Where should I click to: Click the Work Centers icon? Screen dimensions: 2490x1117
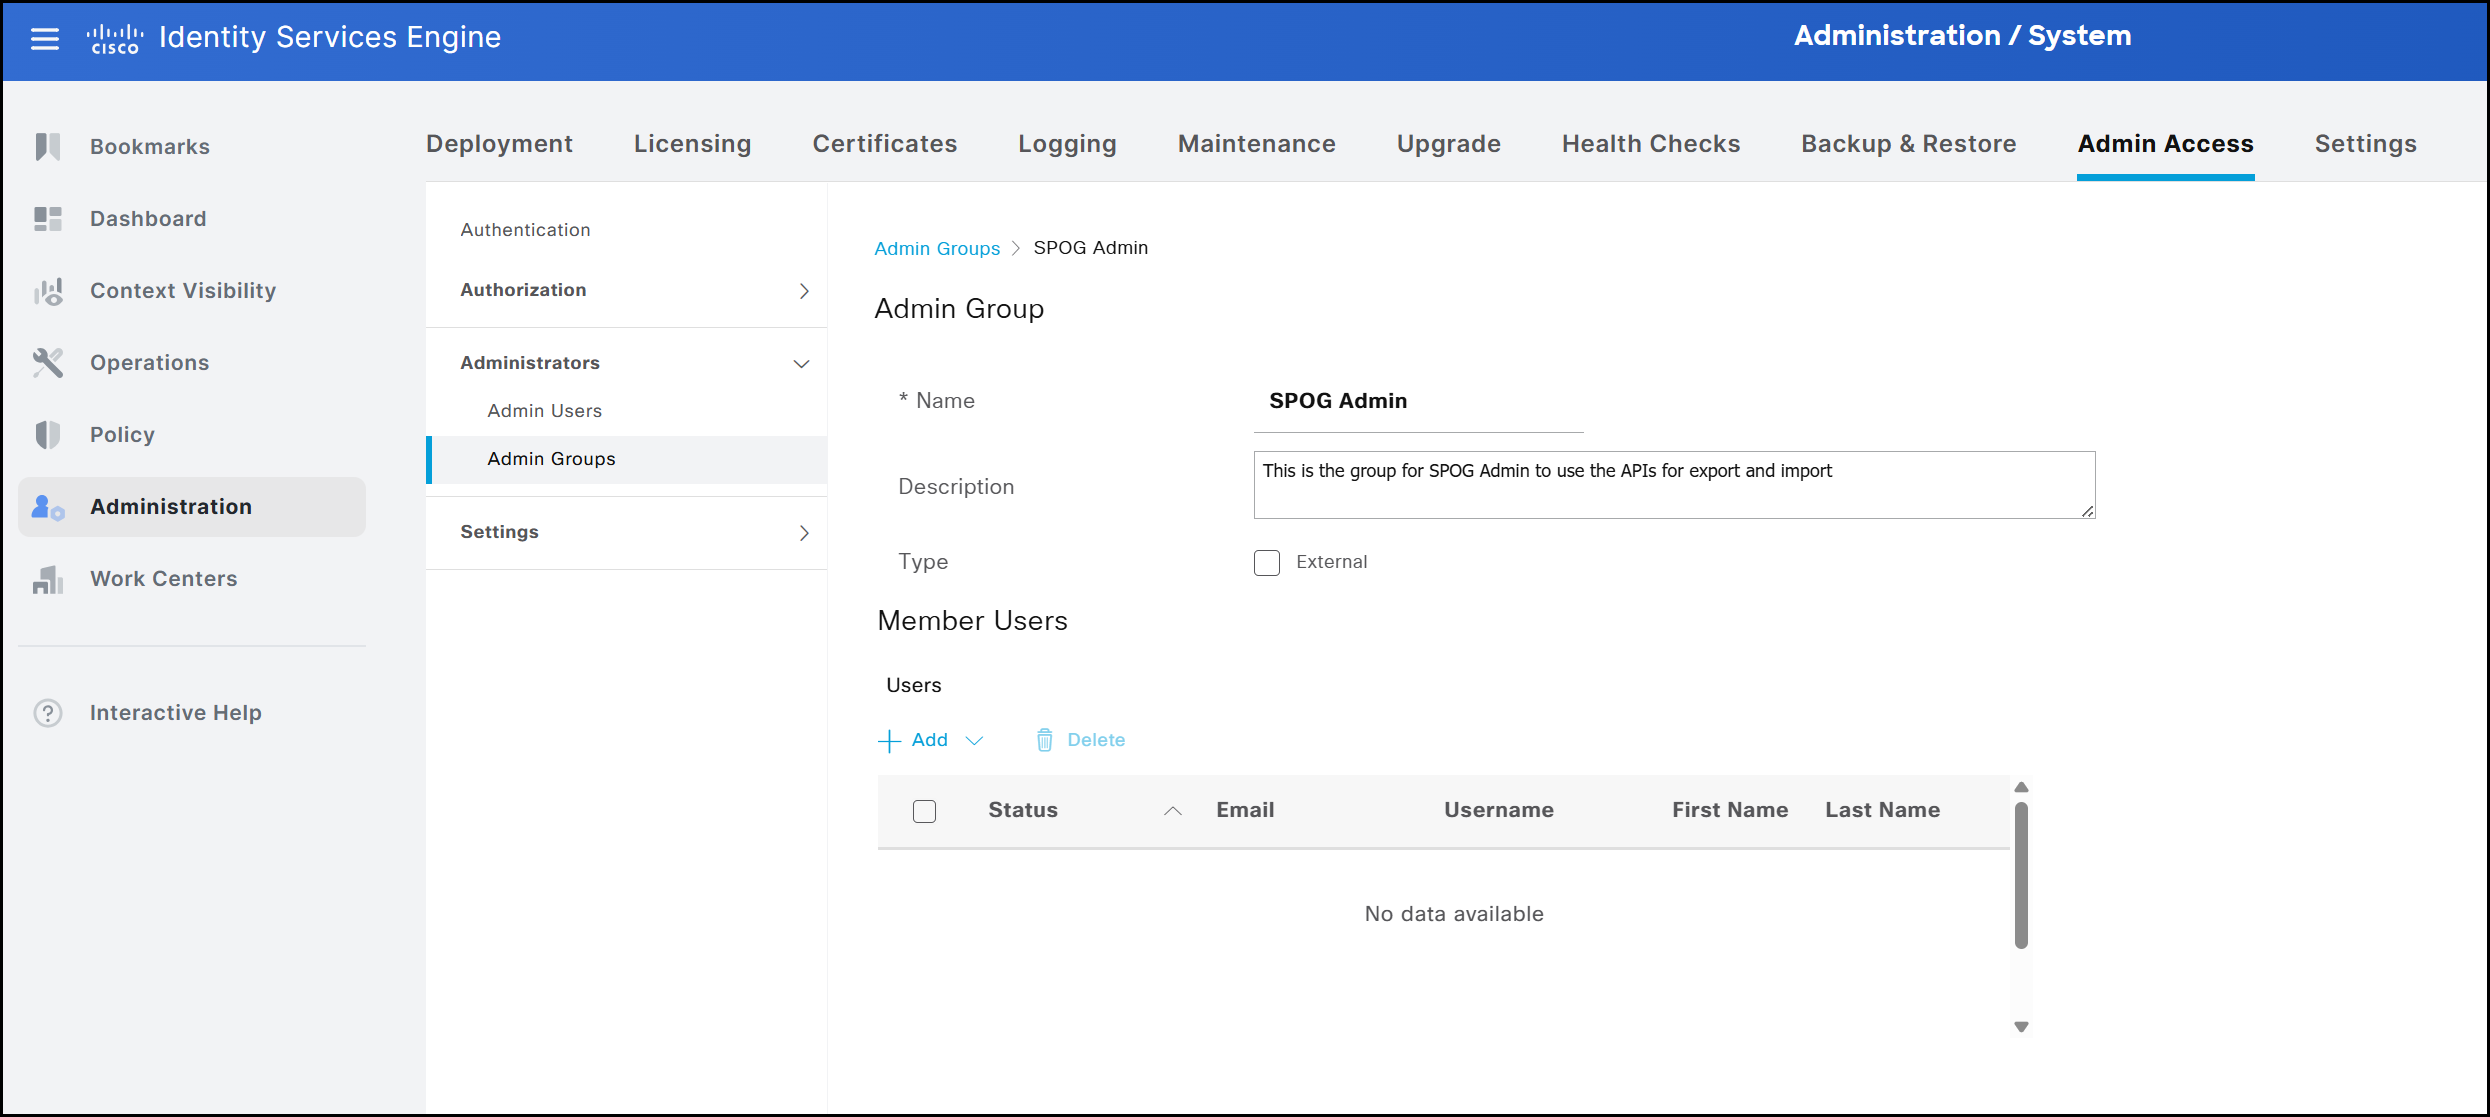click(x=47, y=579)
